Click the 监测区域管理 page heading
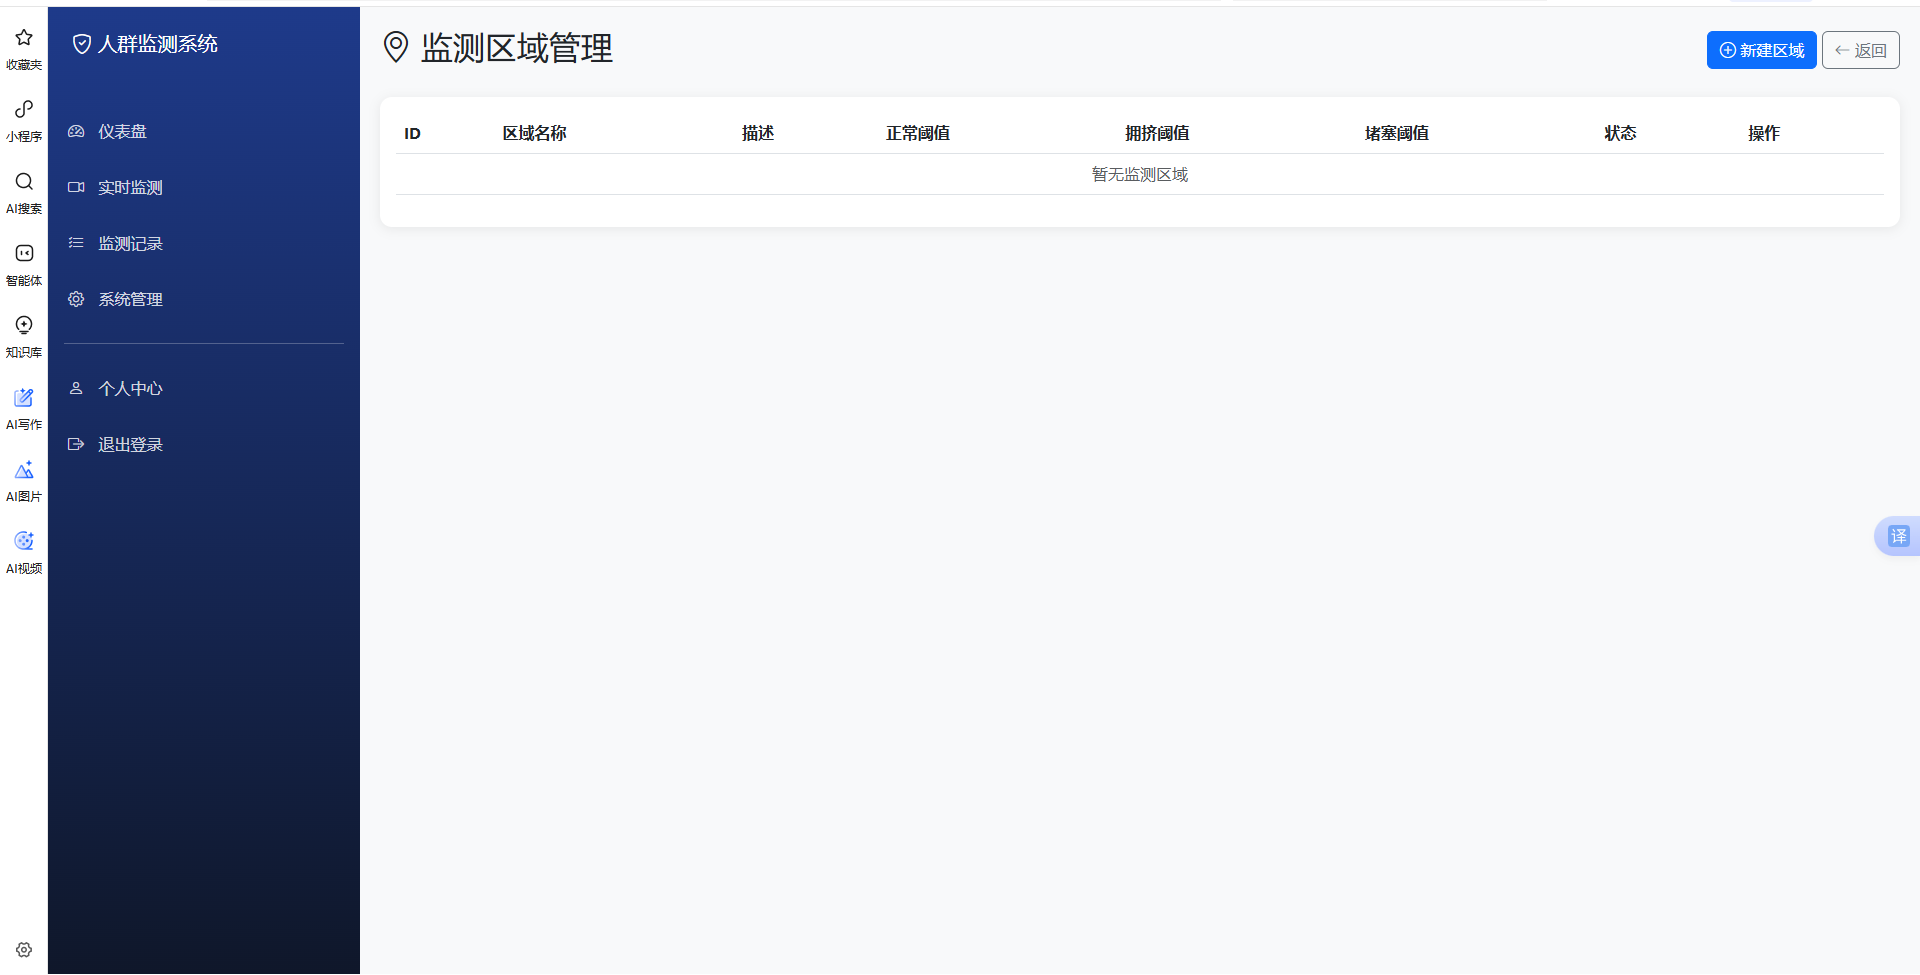Screen dimensions: 1920x975 (x=517, y=47)
